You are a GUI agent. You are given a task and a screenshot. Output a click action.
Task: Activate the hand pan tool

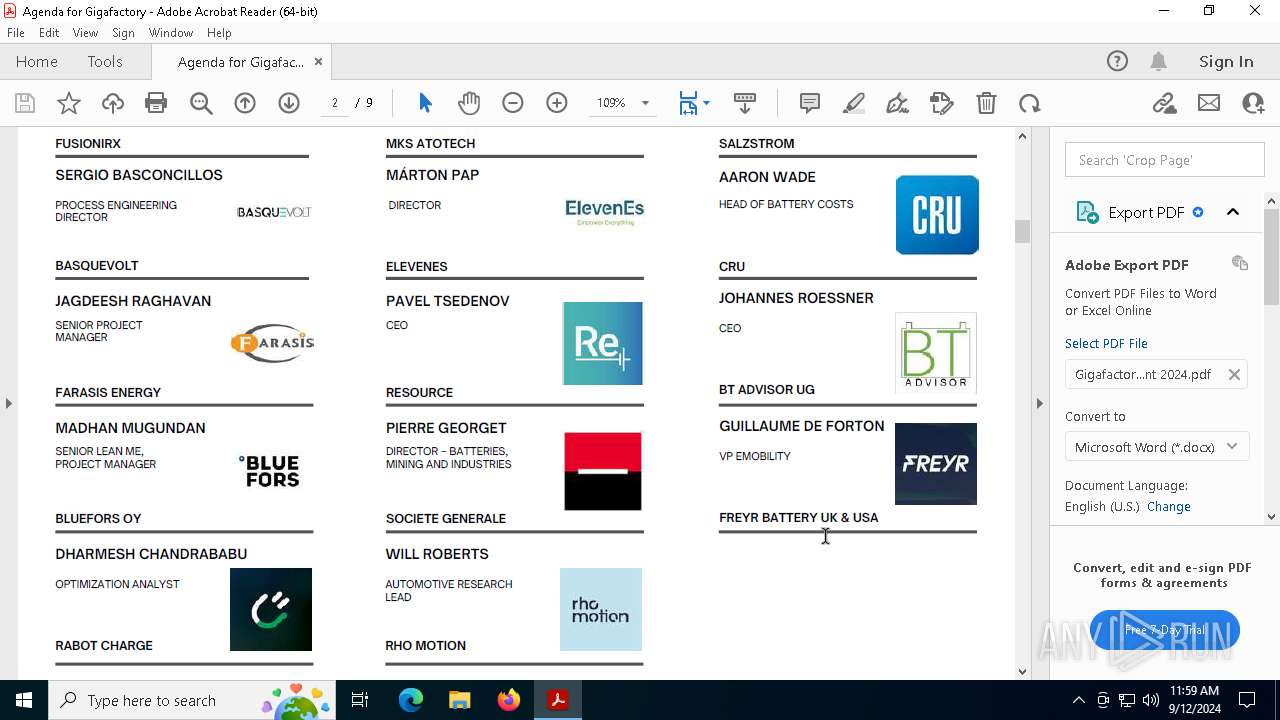point(469,103)
